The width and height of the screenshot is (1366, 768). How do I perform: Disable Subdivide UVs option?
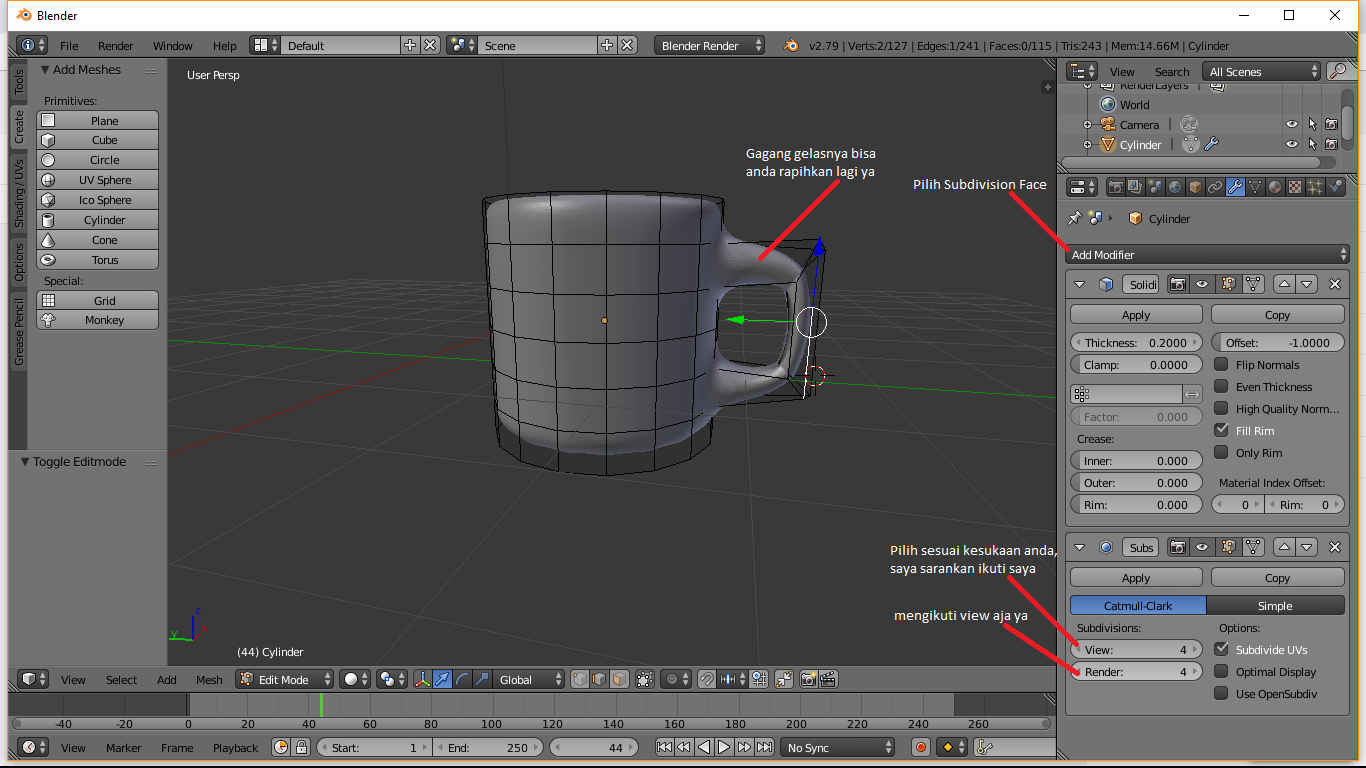pos(1222,649)
